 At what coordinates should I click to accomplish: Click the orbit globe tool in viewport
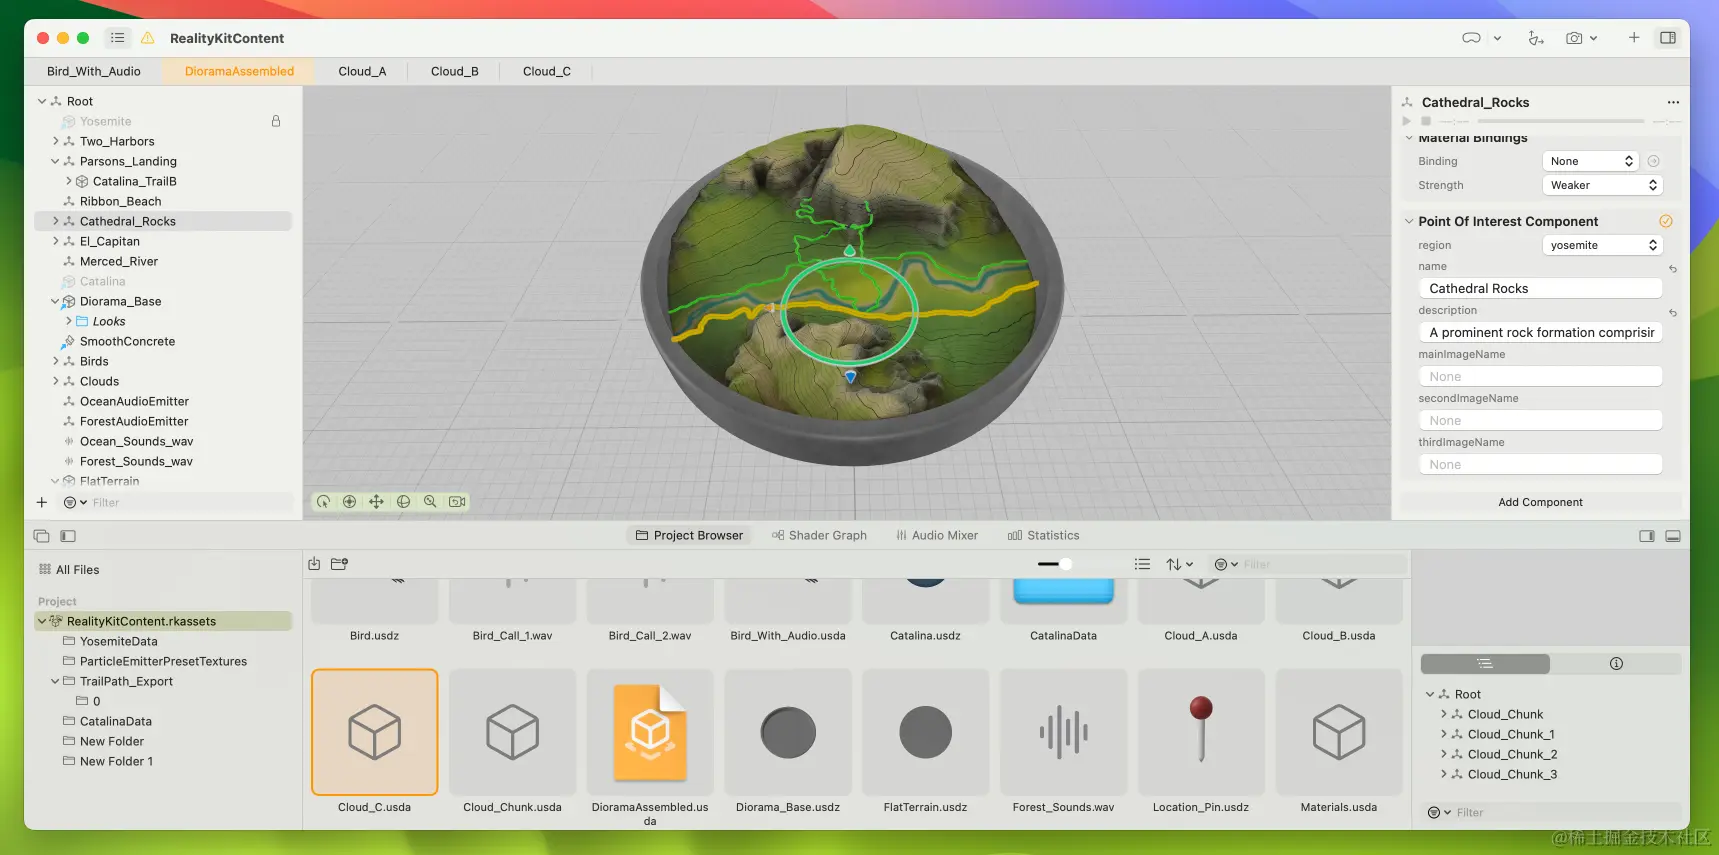point(403,502)
